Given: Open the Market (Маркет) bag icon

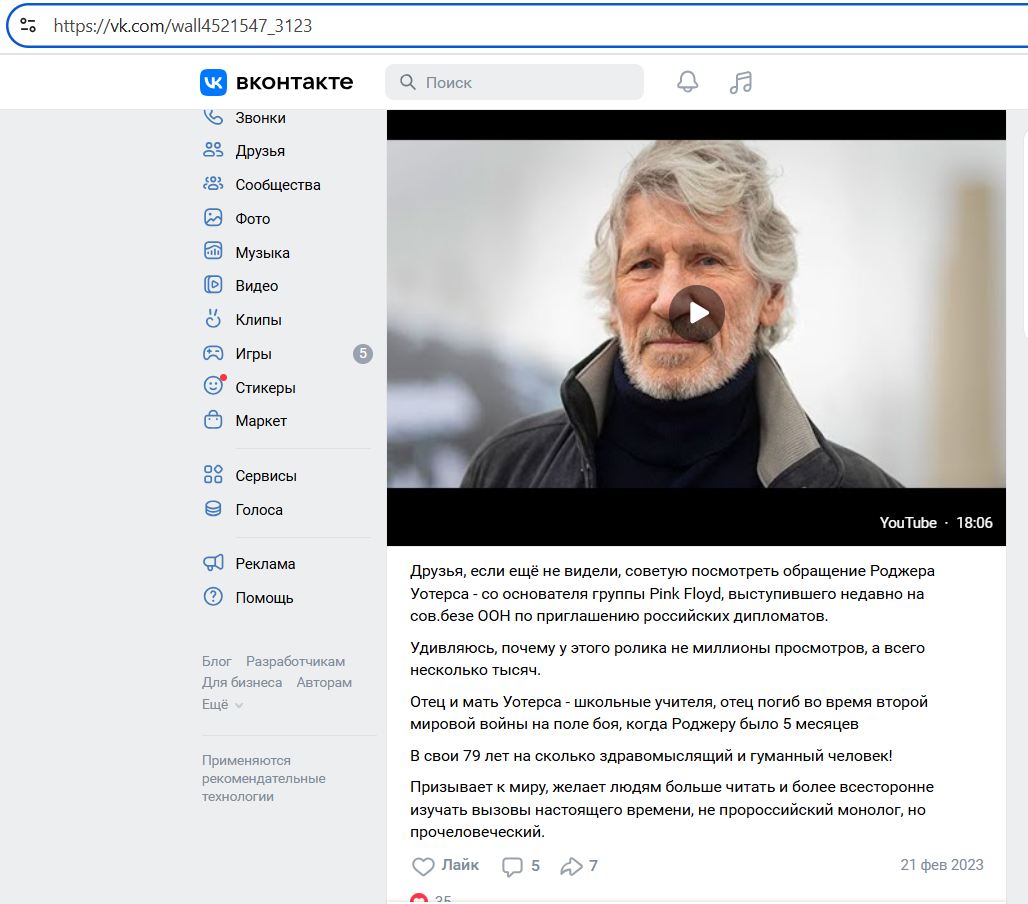Looking at the screenshot, I should pyautogui.click(x=213, y=420).
